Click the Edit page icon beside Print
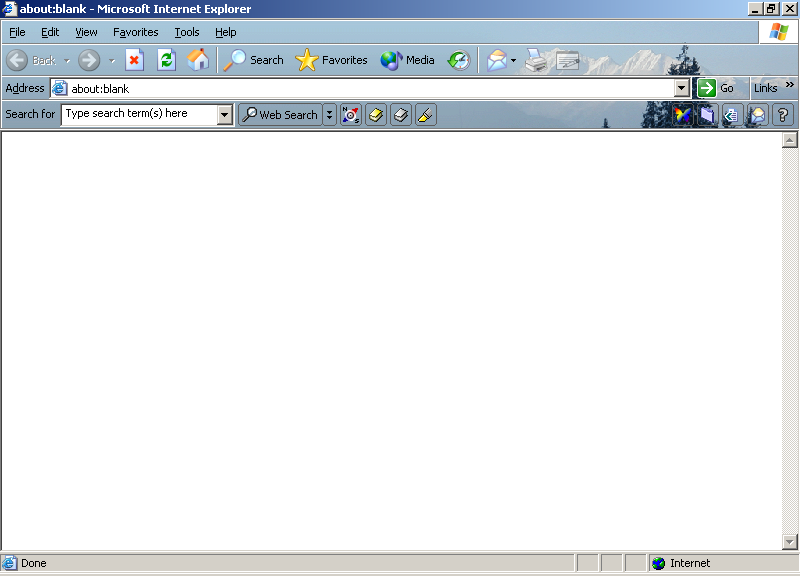 [x=567, y=60]
